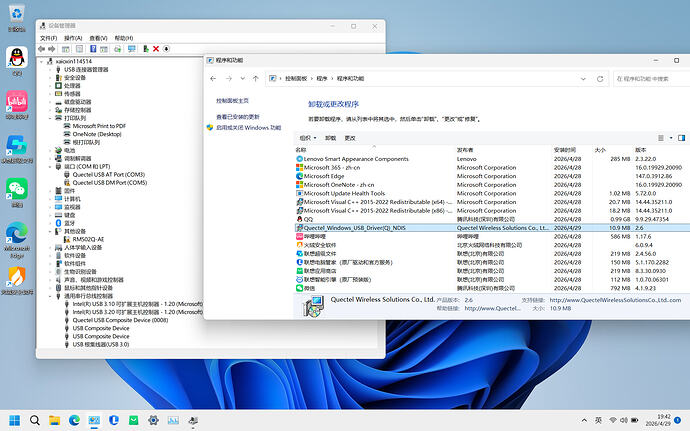Open the Recycle Bin desktop icon

click(x=17, y=18)
